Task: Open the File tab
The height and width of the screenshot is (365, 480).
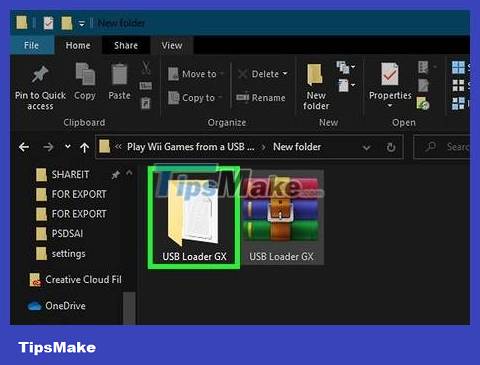Action: (32, 45)
